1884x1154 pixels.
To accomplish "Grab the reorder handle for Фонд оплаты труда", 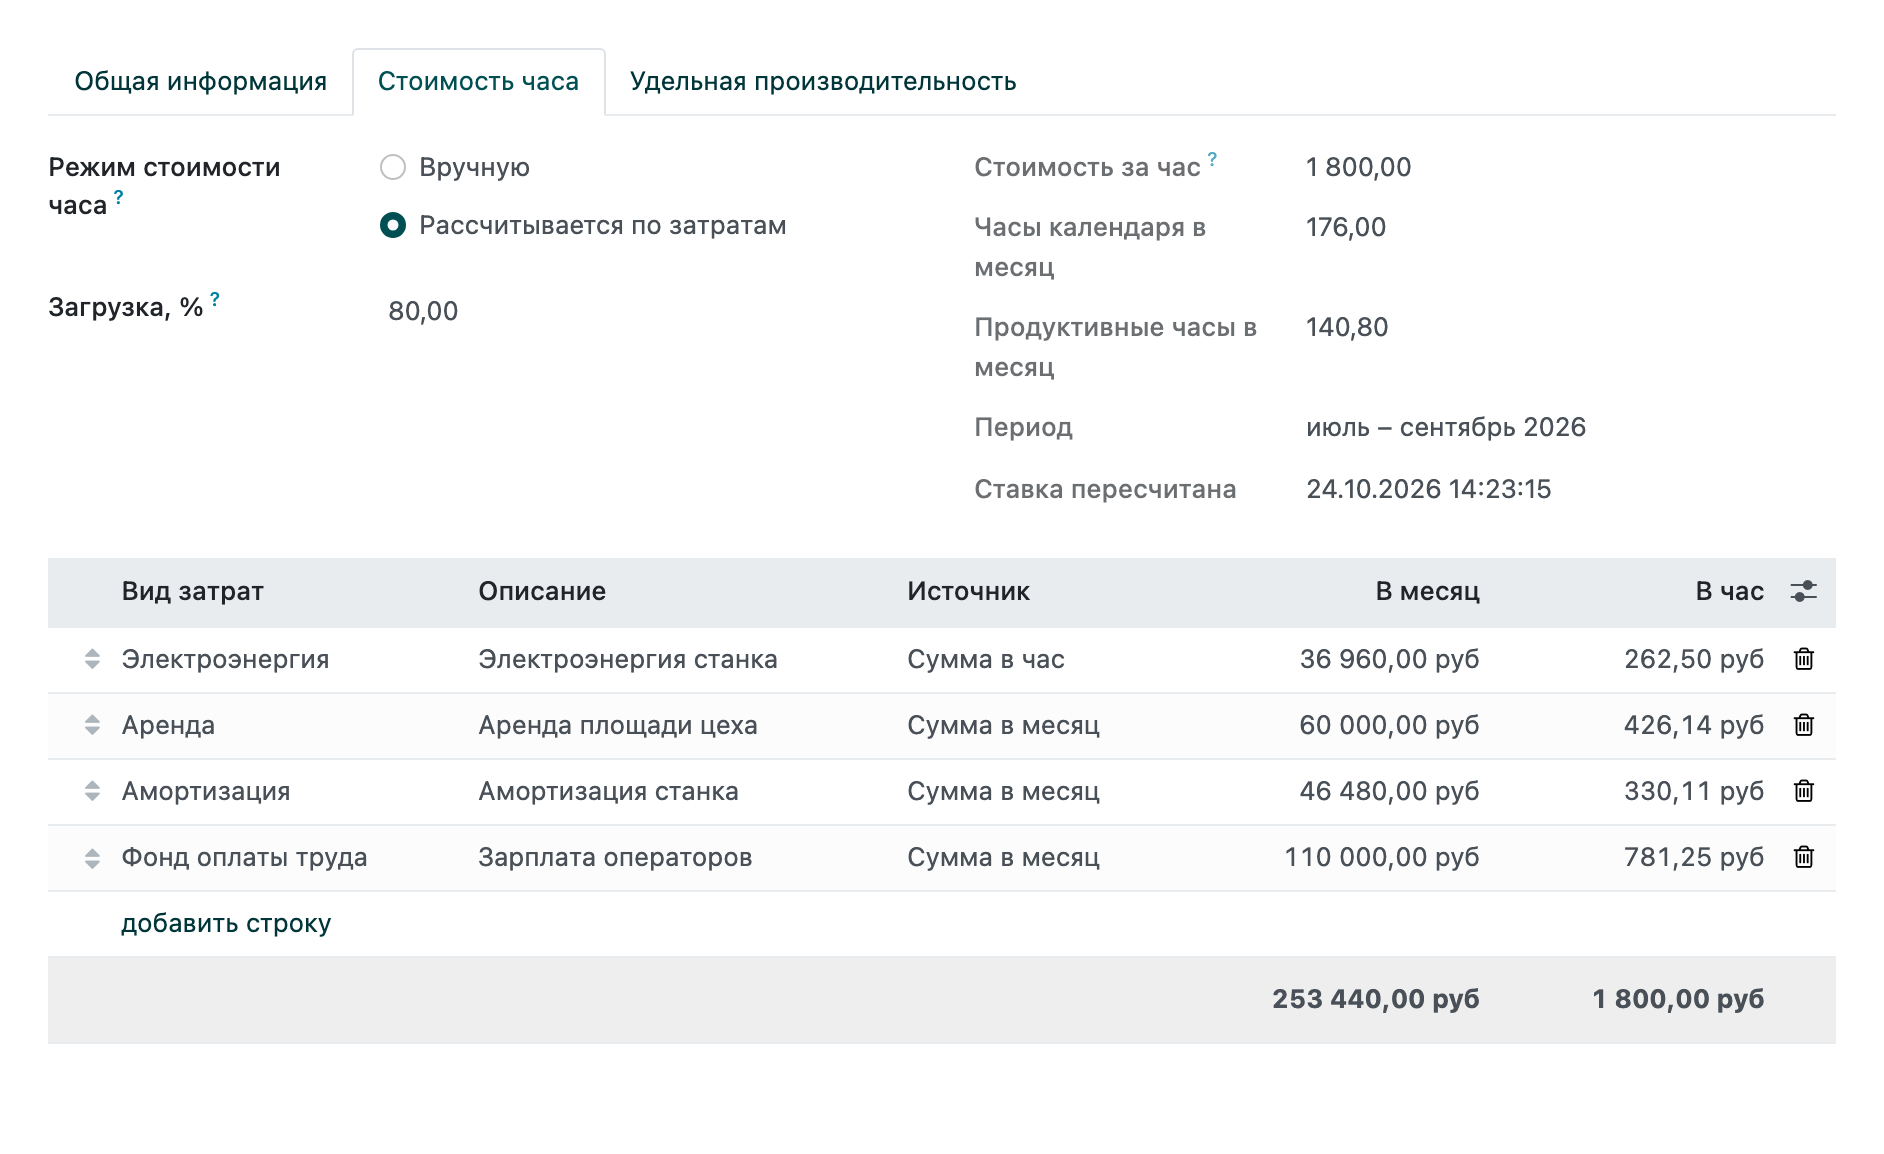I will [x=92, y=857].
